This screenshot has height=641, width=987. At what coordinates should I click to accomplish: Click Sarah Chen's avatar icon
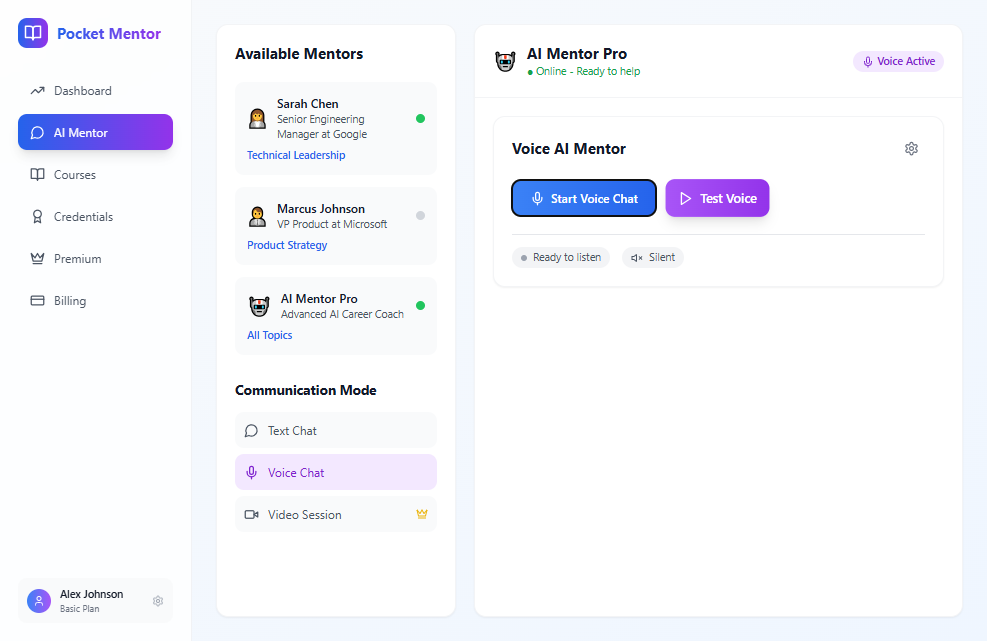click(257, 118)
